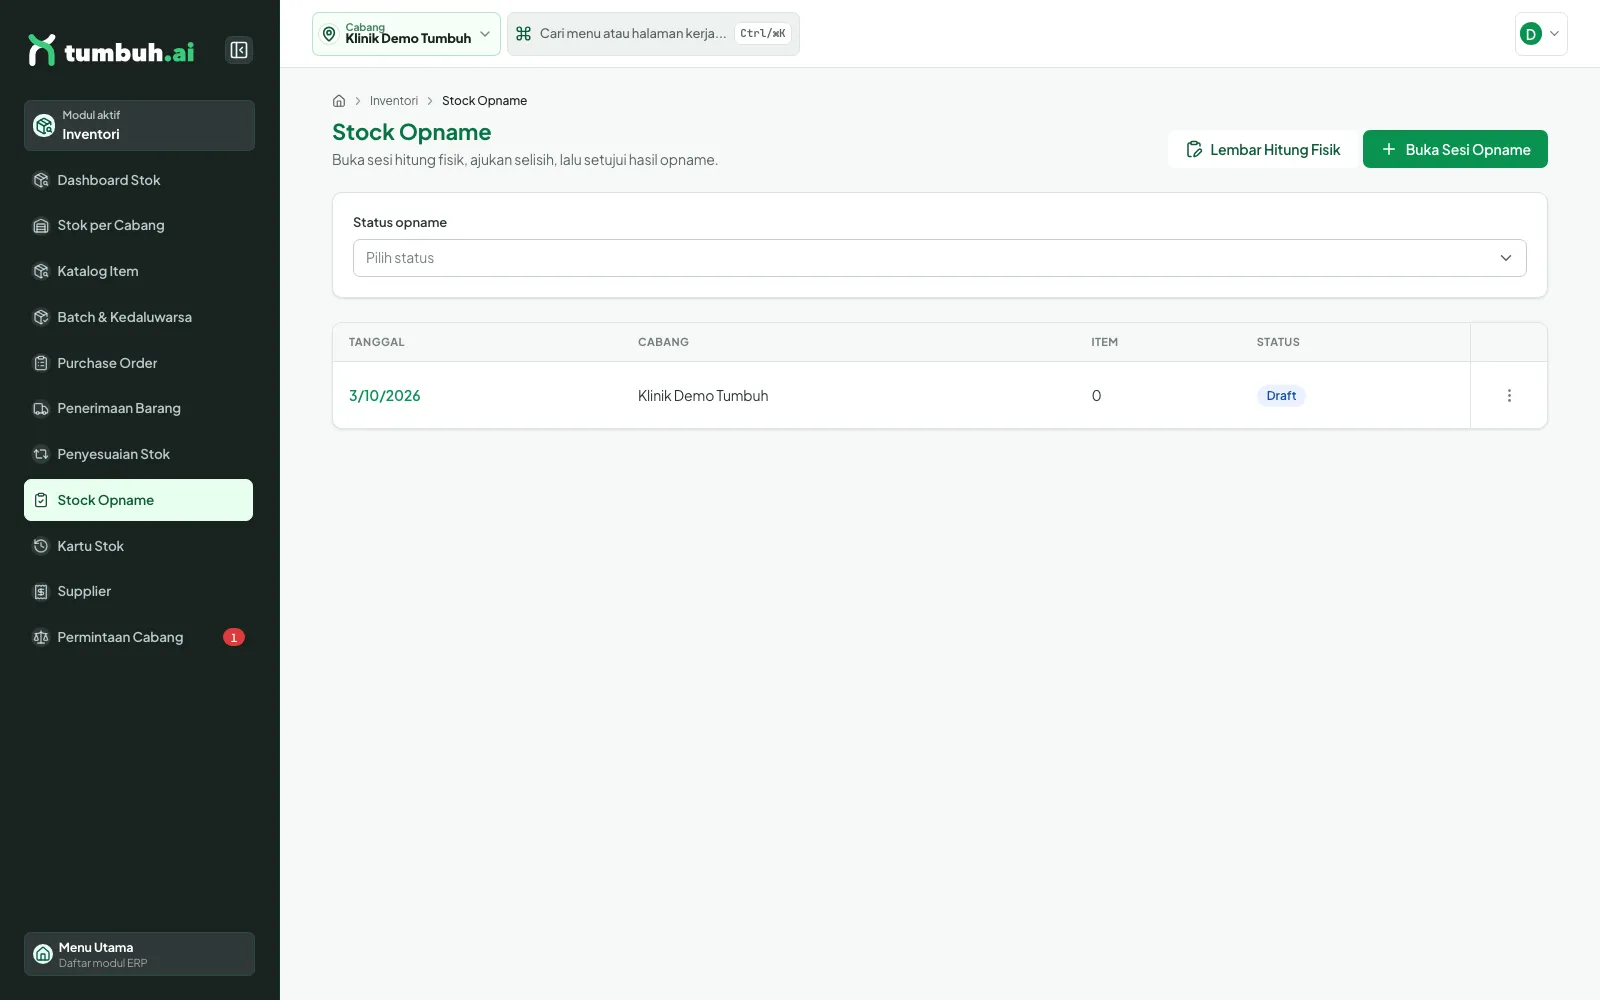Open the 3/10/2026 opname session link
1600x1000 pixels.
coord(385,396)
